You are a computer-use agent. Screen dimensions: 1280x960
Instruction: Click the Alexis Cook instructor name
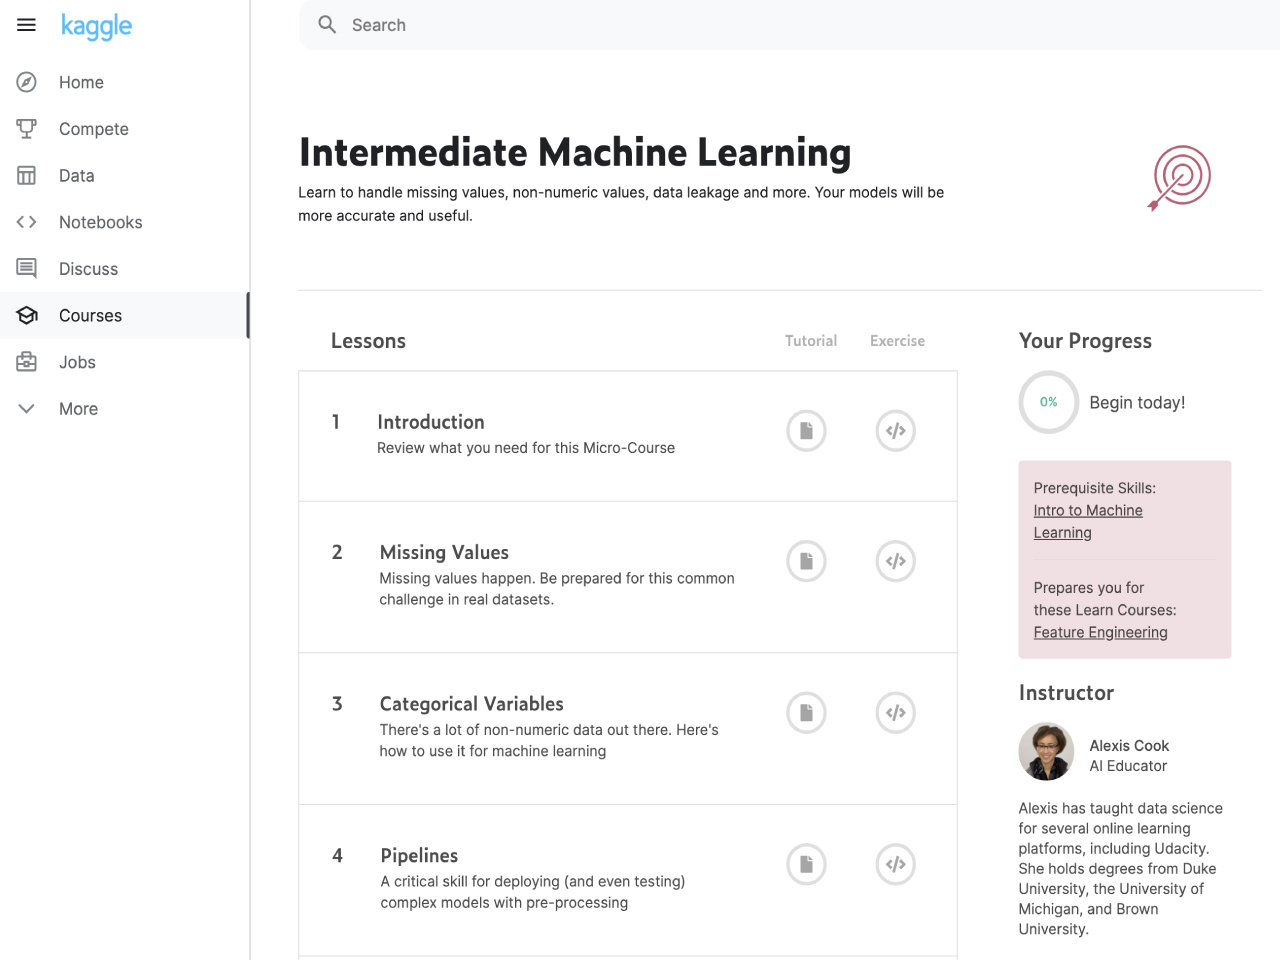point(1129,746)
